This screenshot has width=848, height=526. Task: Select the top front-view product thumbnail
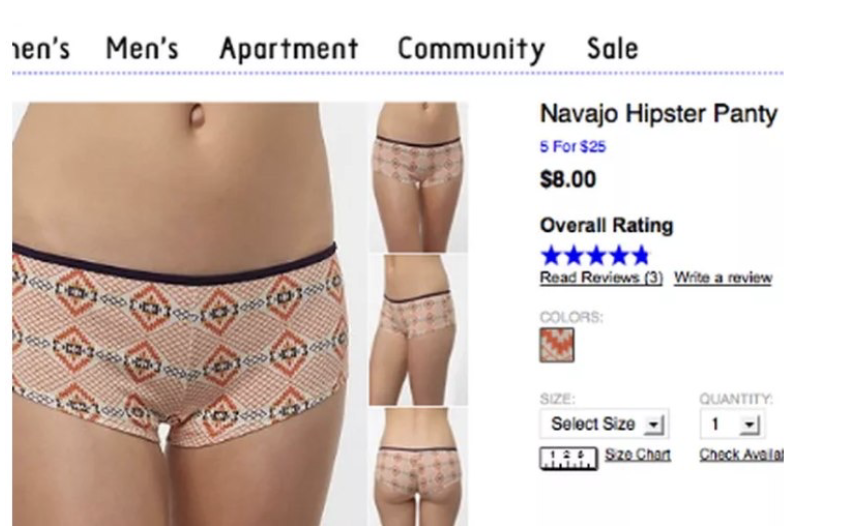pos(419,177)
